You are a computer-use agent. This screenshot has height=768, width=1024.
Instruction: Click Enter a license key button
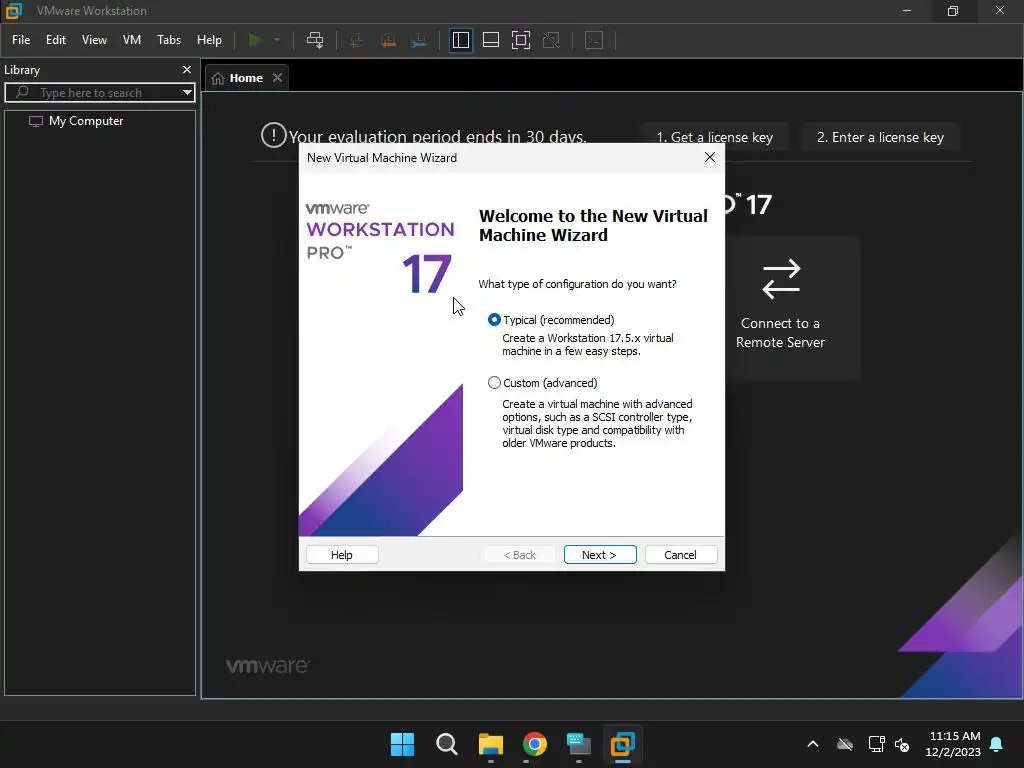click(880, 137)
